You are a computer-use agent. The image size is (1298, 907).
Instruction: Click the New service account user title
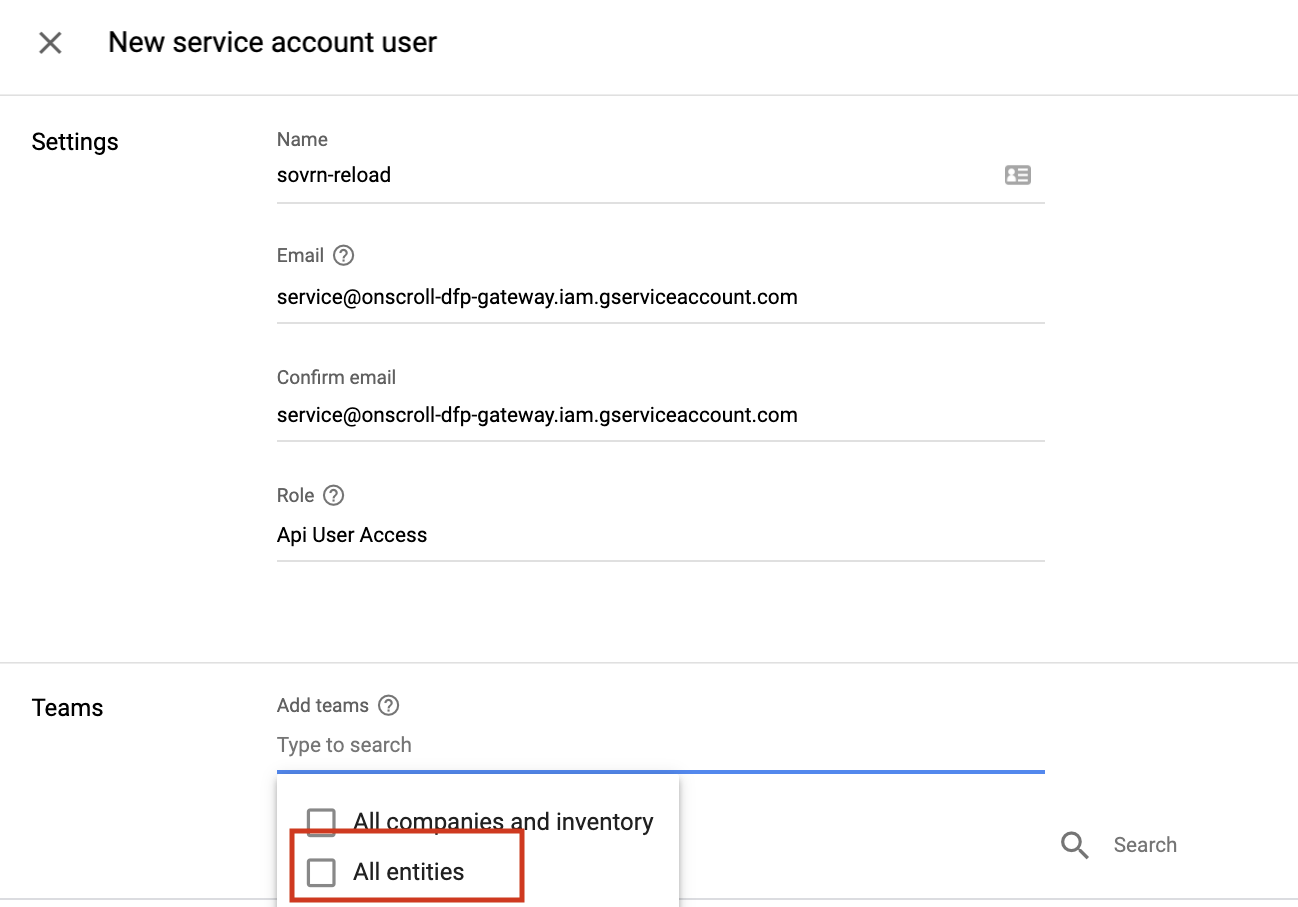pos(272,43)
